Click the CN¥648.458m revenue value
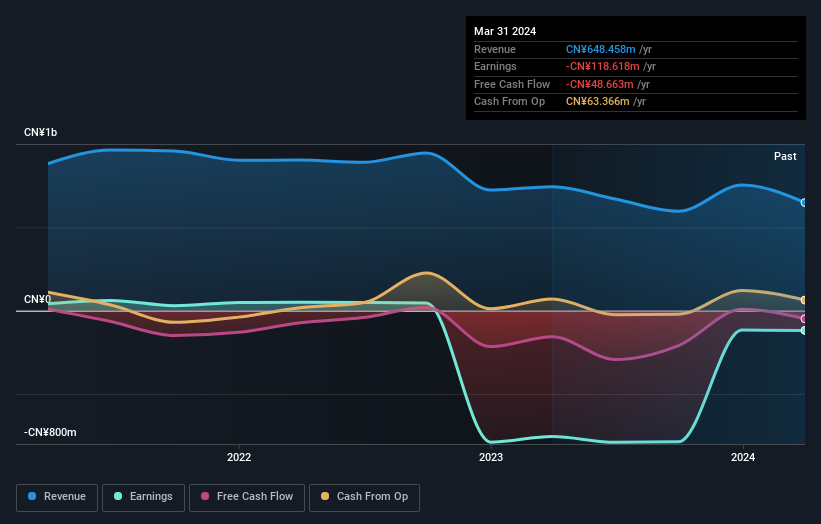 click(601, 49)
